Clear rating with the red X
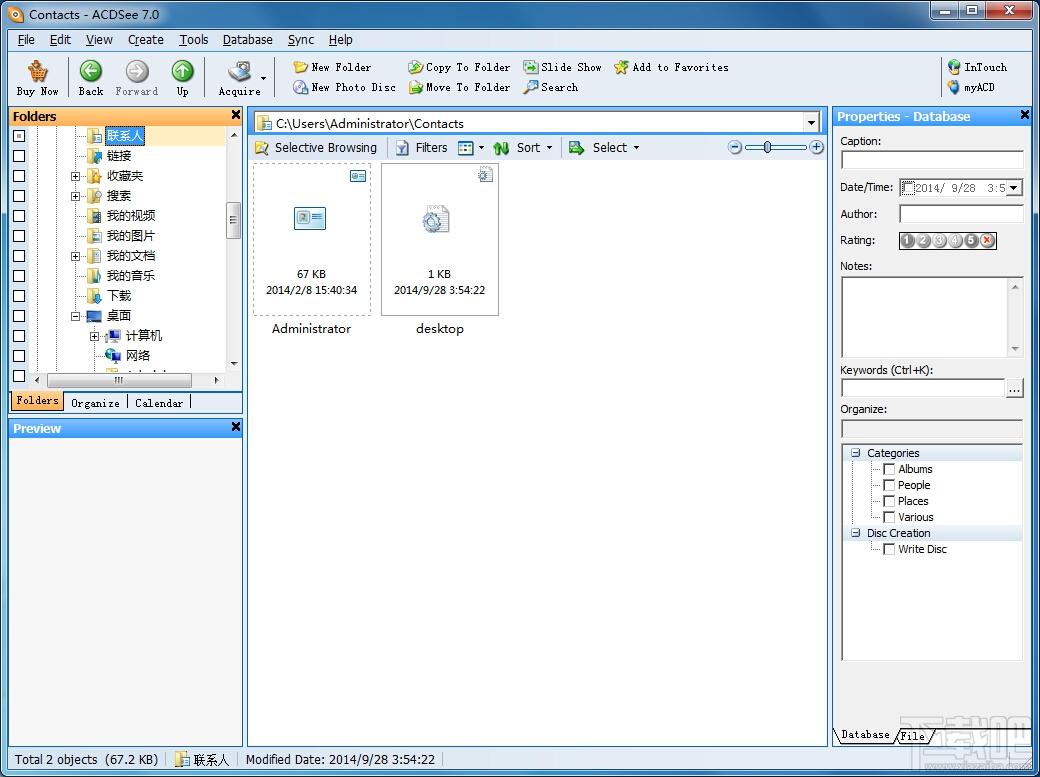 pyautogui.click(x=987, y=240)
